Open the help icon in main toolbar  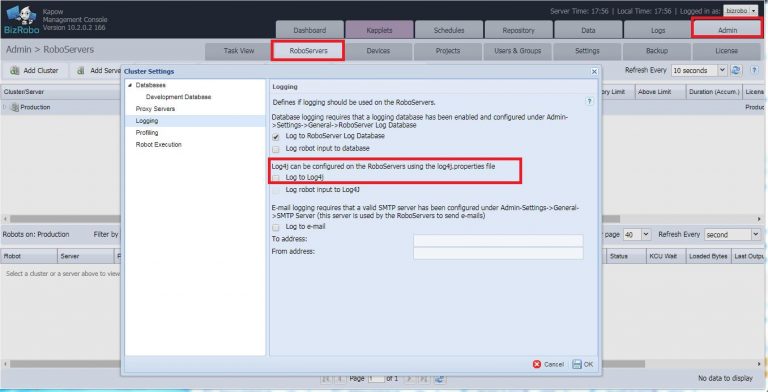[x=755, y=71]
